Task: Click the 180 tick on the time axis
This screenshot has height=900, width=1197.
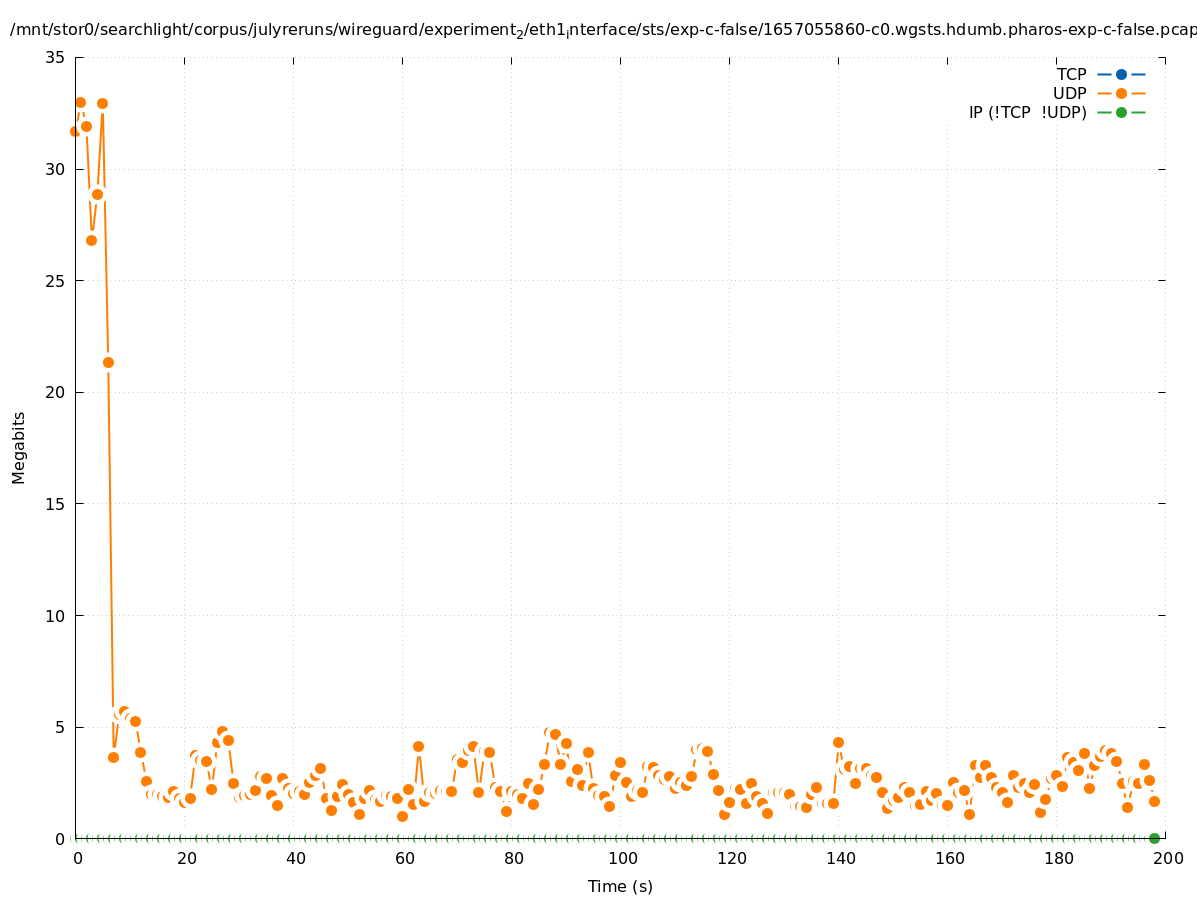Action: (1059, 858)
